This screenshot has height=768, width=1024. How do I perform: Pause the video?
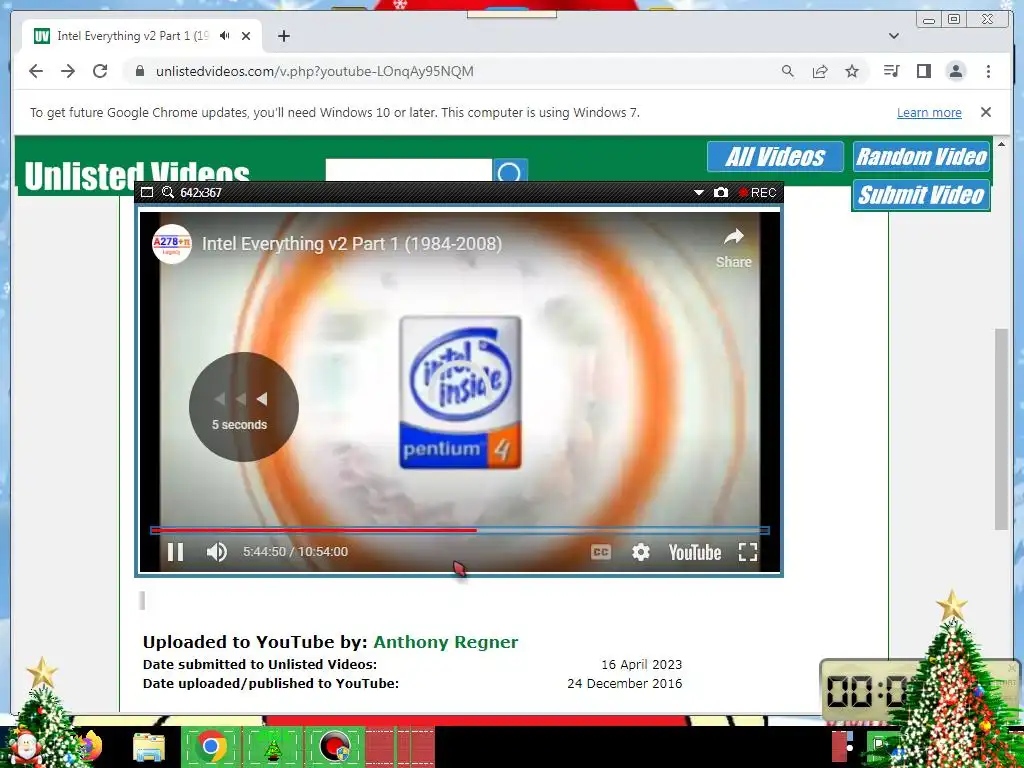pyautogui.click(x=175, y=552)
